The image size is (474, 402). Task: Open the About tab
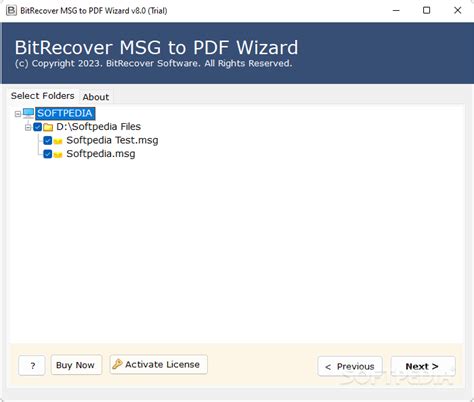point(96,97)
